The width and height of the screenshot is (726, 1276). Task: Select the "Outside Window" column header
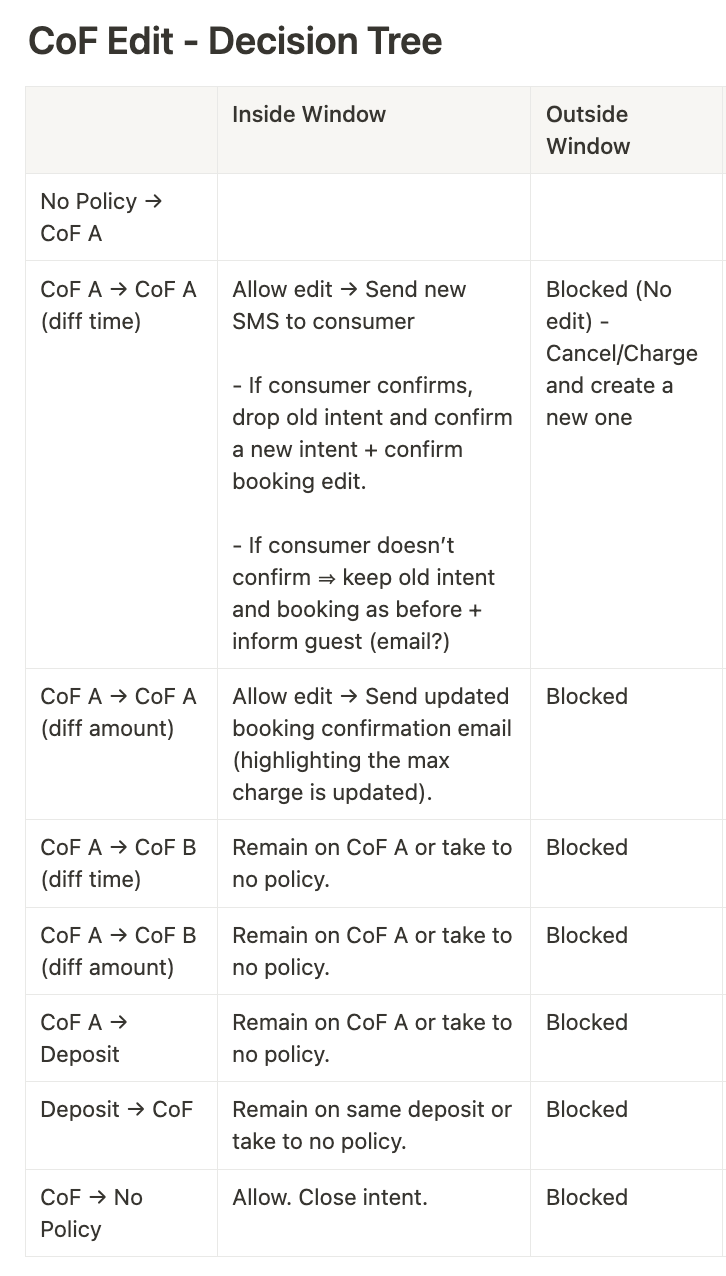tap(588, 130)
